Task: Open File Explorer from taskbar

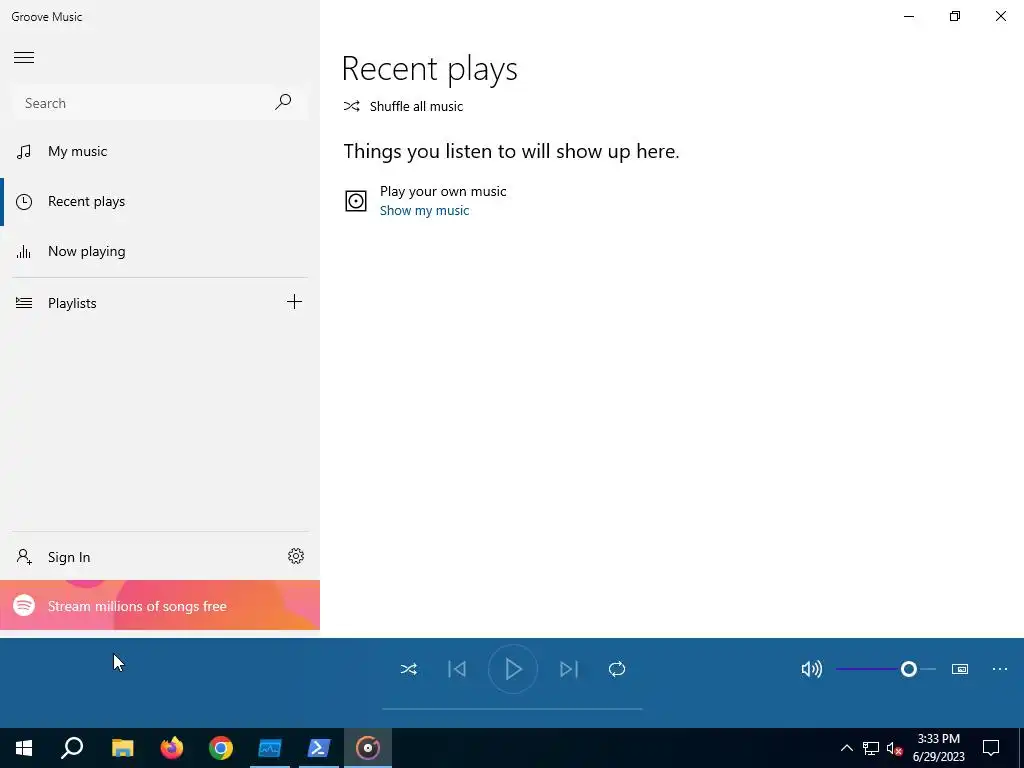Action: coord(122,748)
